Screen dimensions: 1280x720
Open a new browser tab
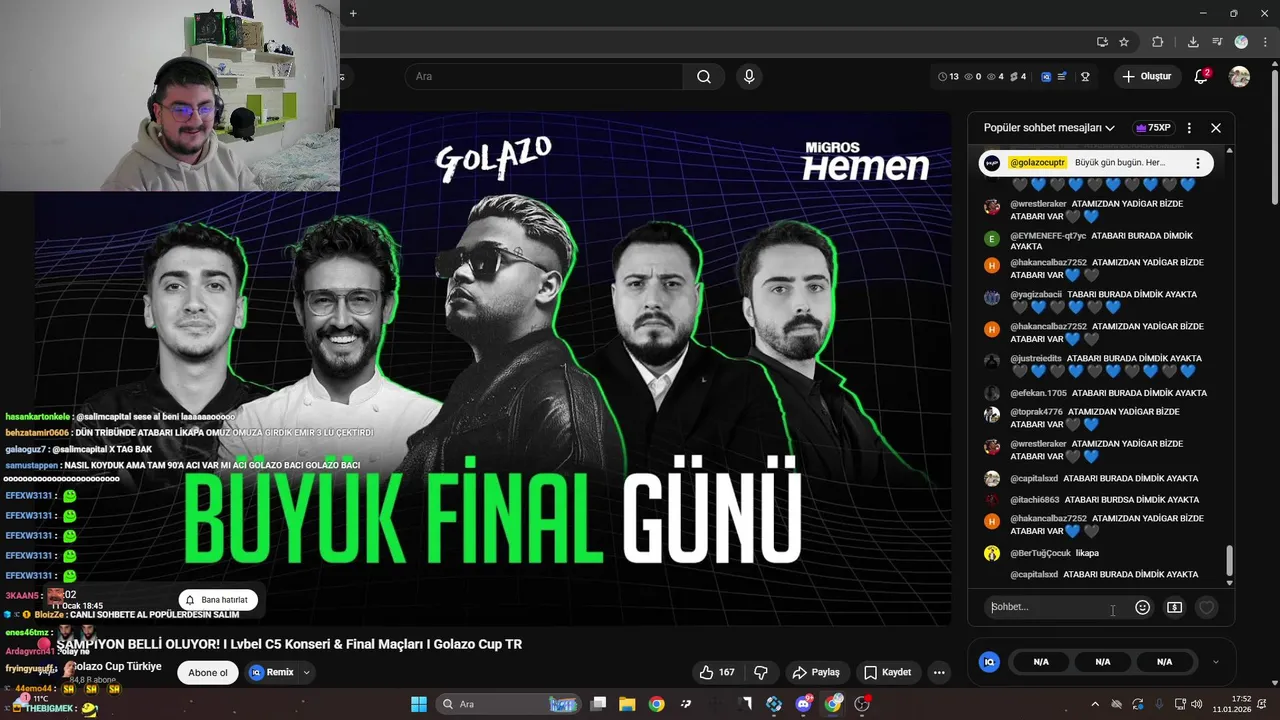click(x=353, y=13)
